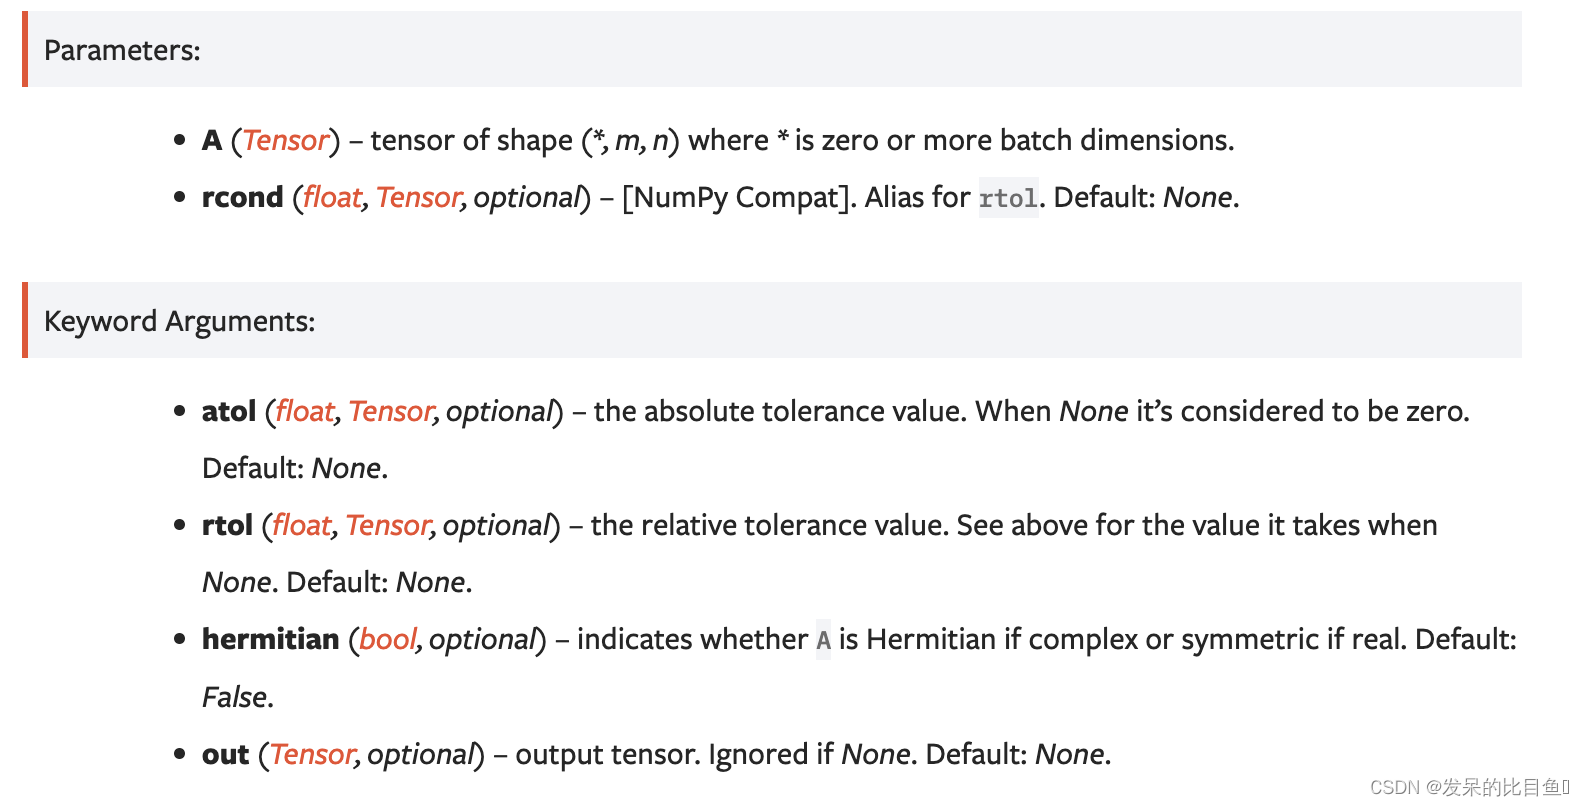
Task: Click the inline A code in hermitian description
Action: coord(823,640)
